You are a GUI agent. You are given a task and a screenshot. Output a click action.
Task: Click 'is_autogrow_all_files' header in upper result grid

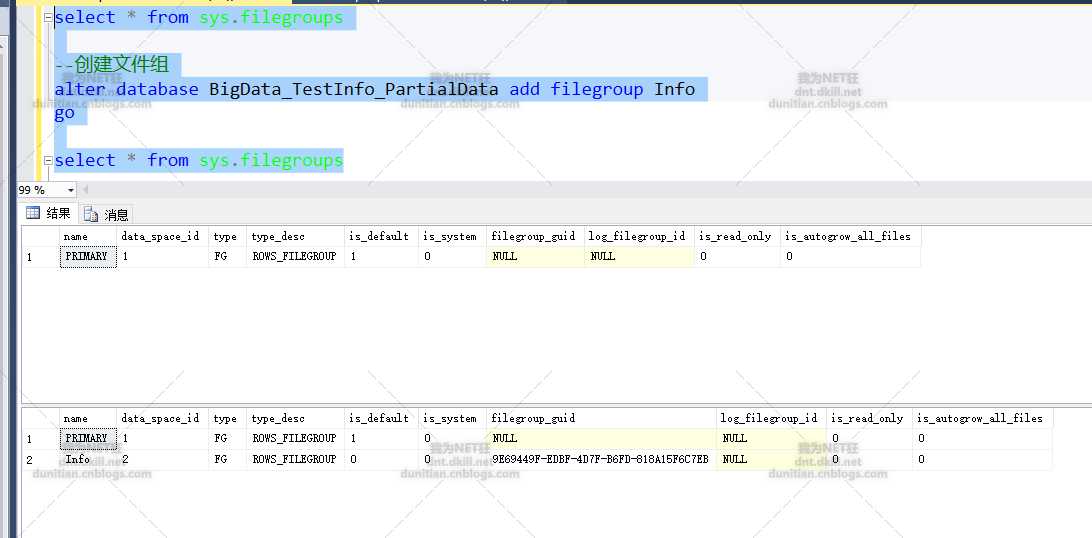pyautogui.click(x=850, y=236)
